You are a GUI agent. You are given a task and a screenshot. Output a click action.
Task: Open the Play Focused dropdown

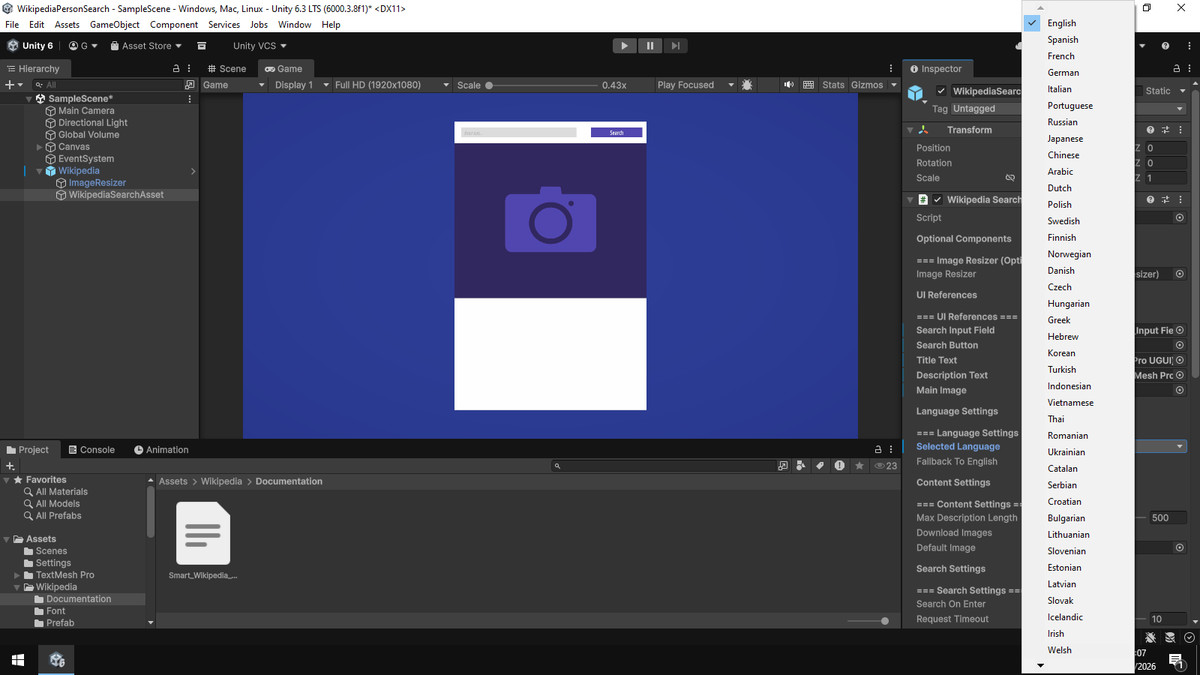[x=695, y=85]
